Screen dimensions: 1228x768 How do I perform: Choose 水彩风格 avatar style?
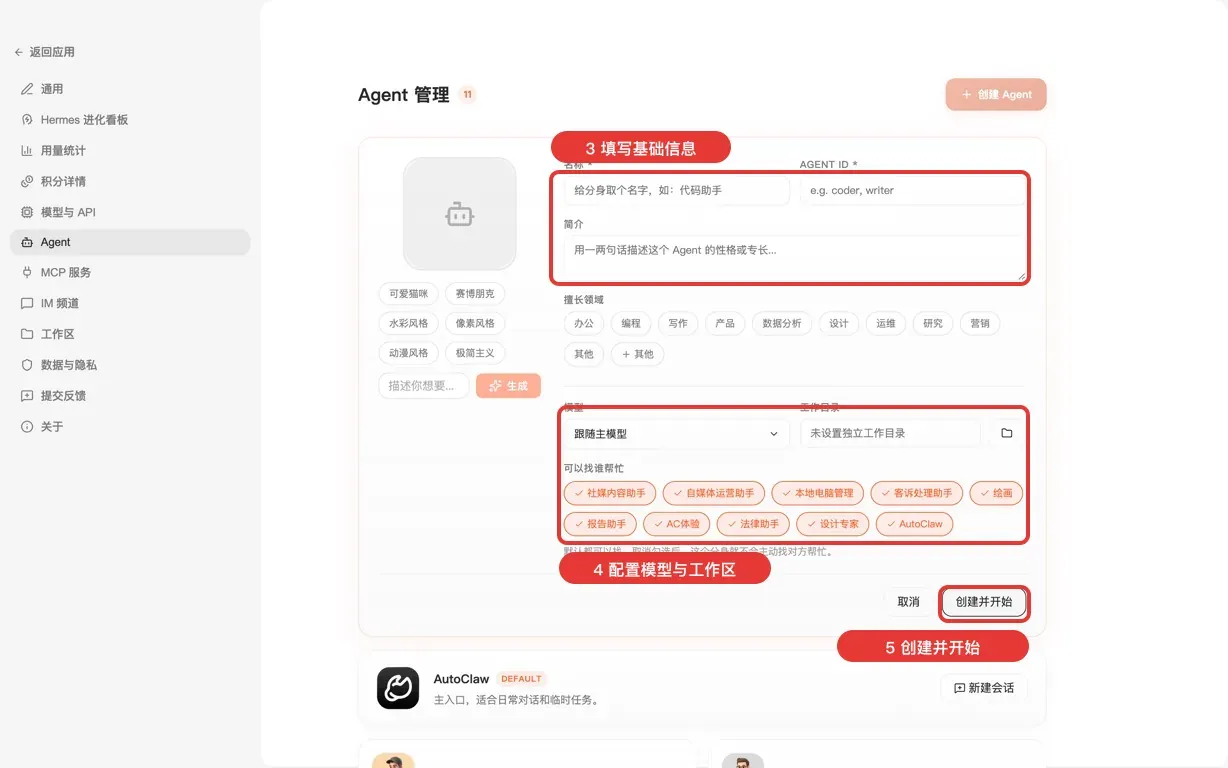(408, 323)
